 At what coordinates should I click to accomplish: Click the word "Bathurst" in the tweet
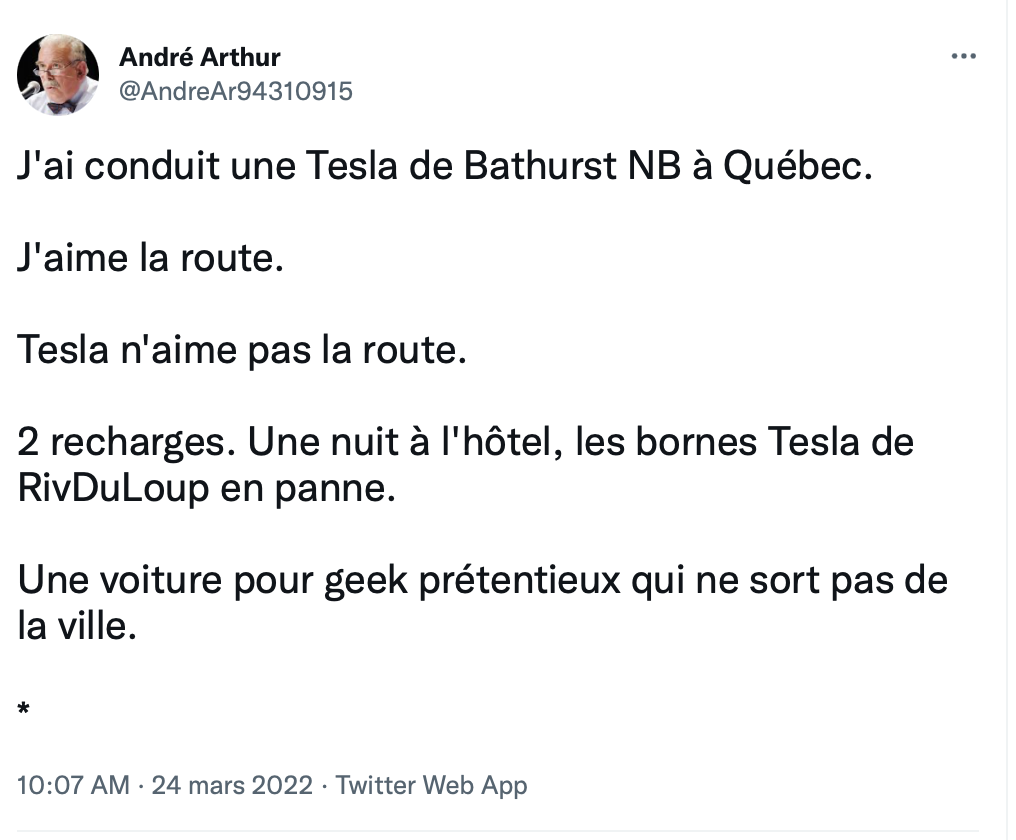tap(540, 165)
